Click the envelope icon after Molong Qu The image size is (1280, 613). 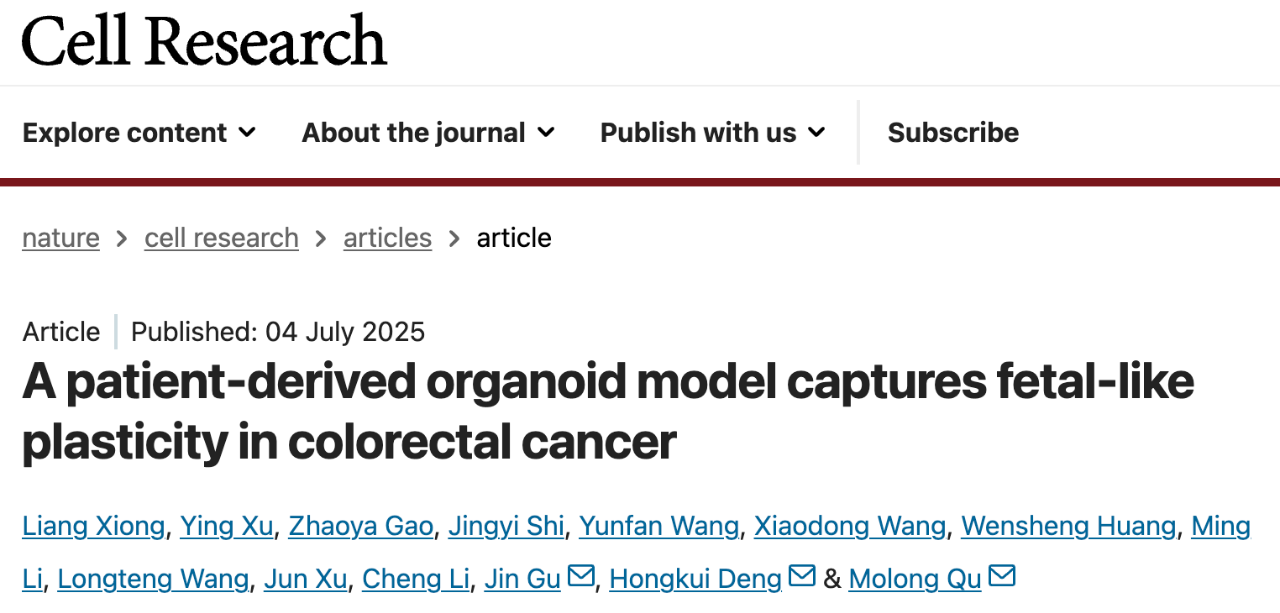(x=1002, y=576)
